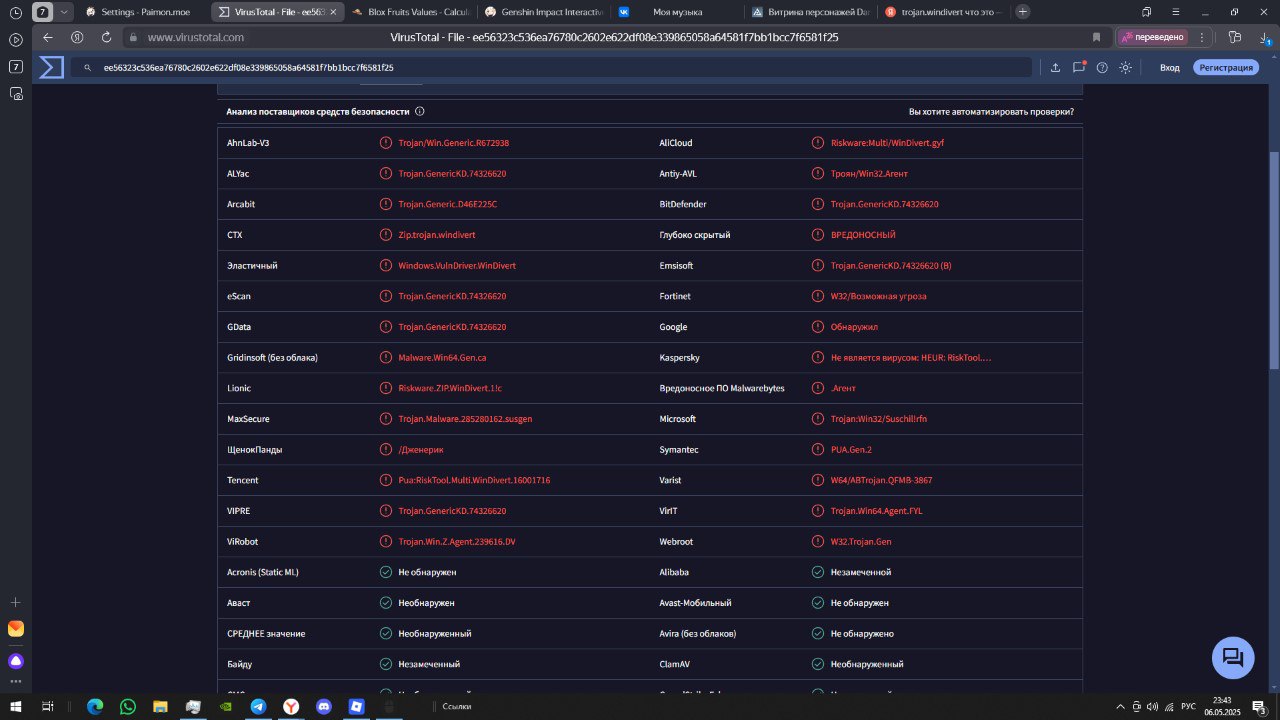1280x720 pixels.
Task: Switch to the trojan.windivert search tab
Action: click(x=944, y=12)
